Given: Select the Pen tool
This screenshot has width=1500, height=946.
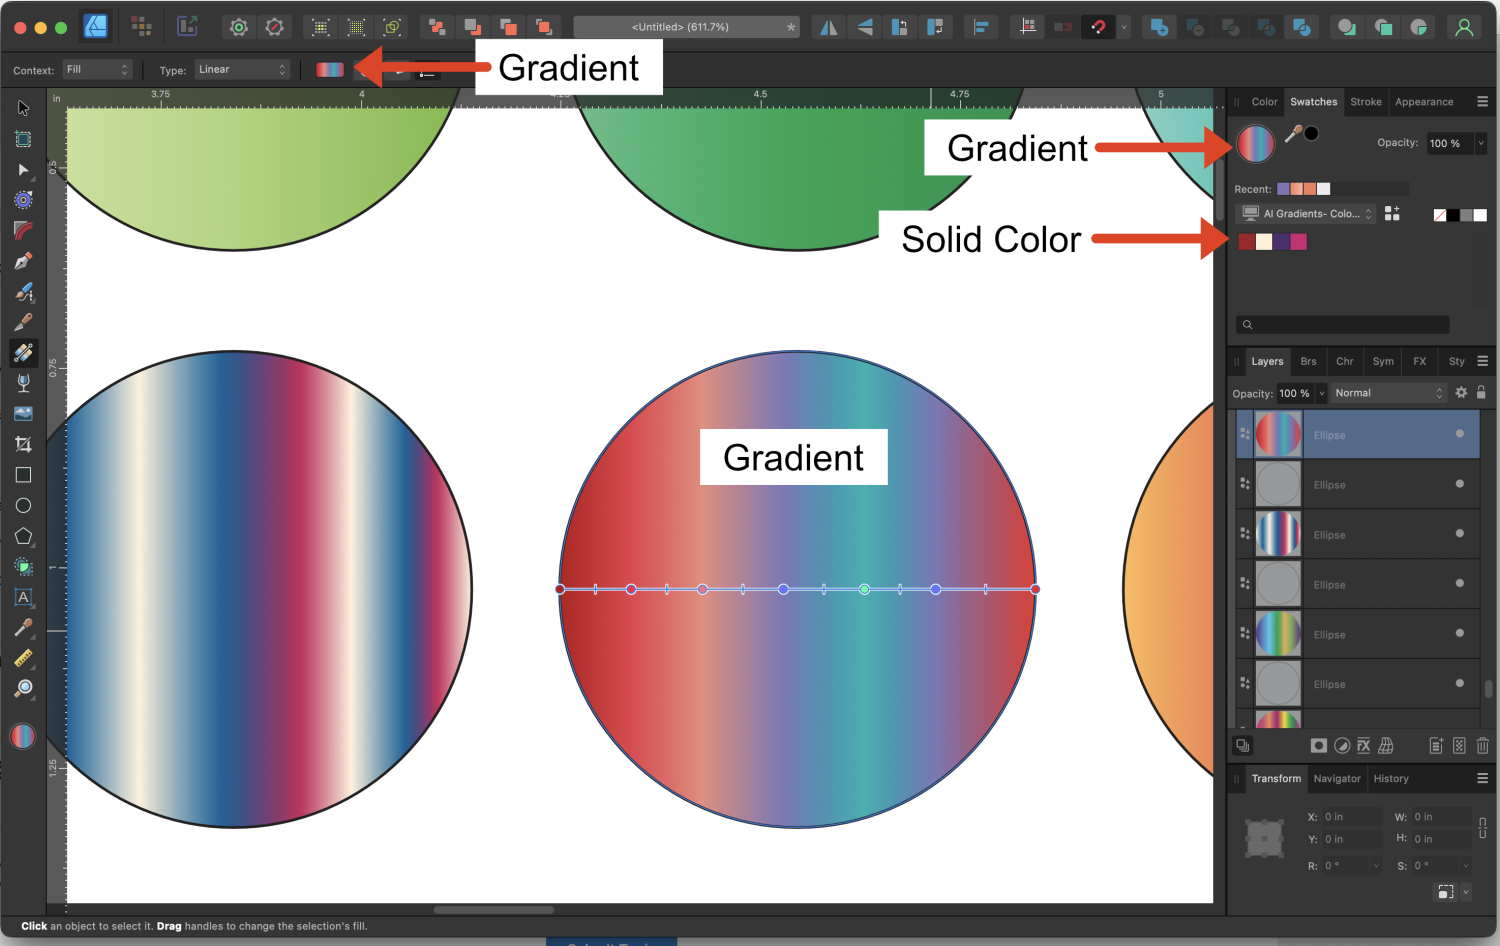Looking at the screenshot, I should (x=22, y=260).
